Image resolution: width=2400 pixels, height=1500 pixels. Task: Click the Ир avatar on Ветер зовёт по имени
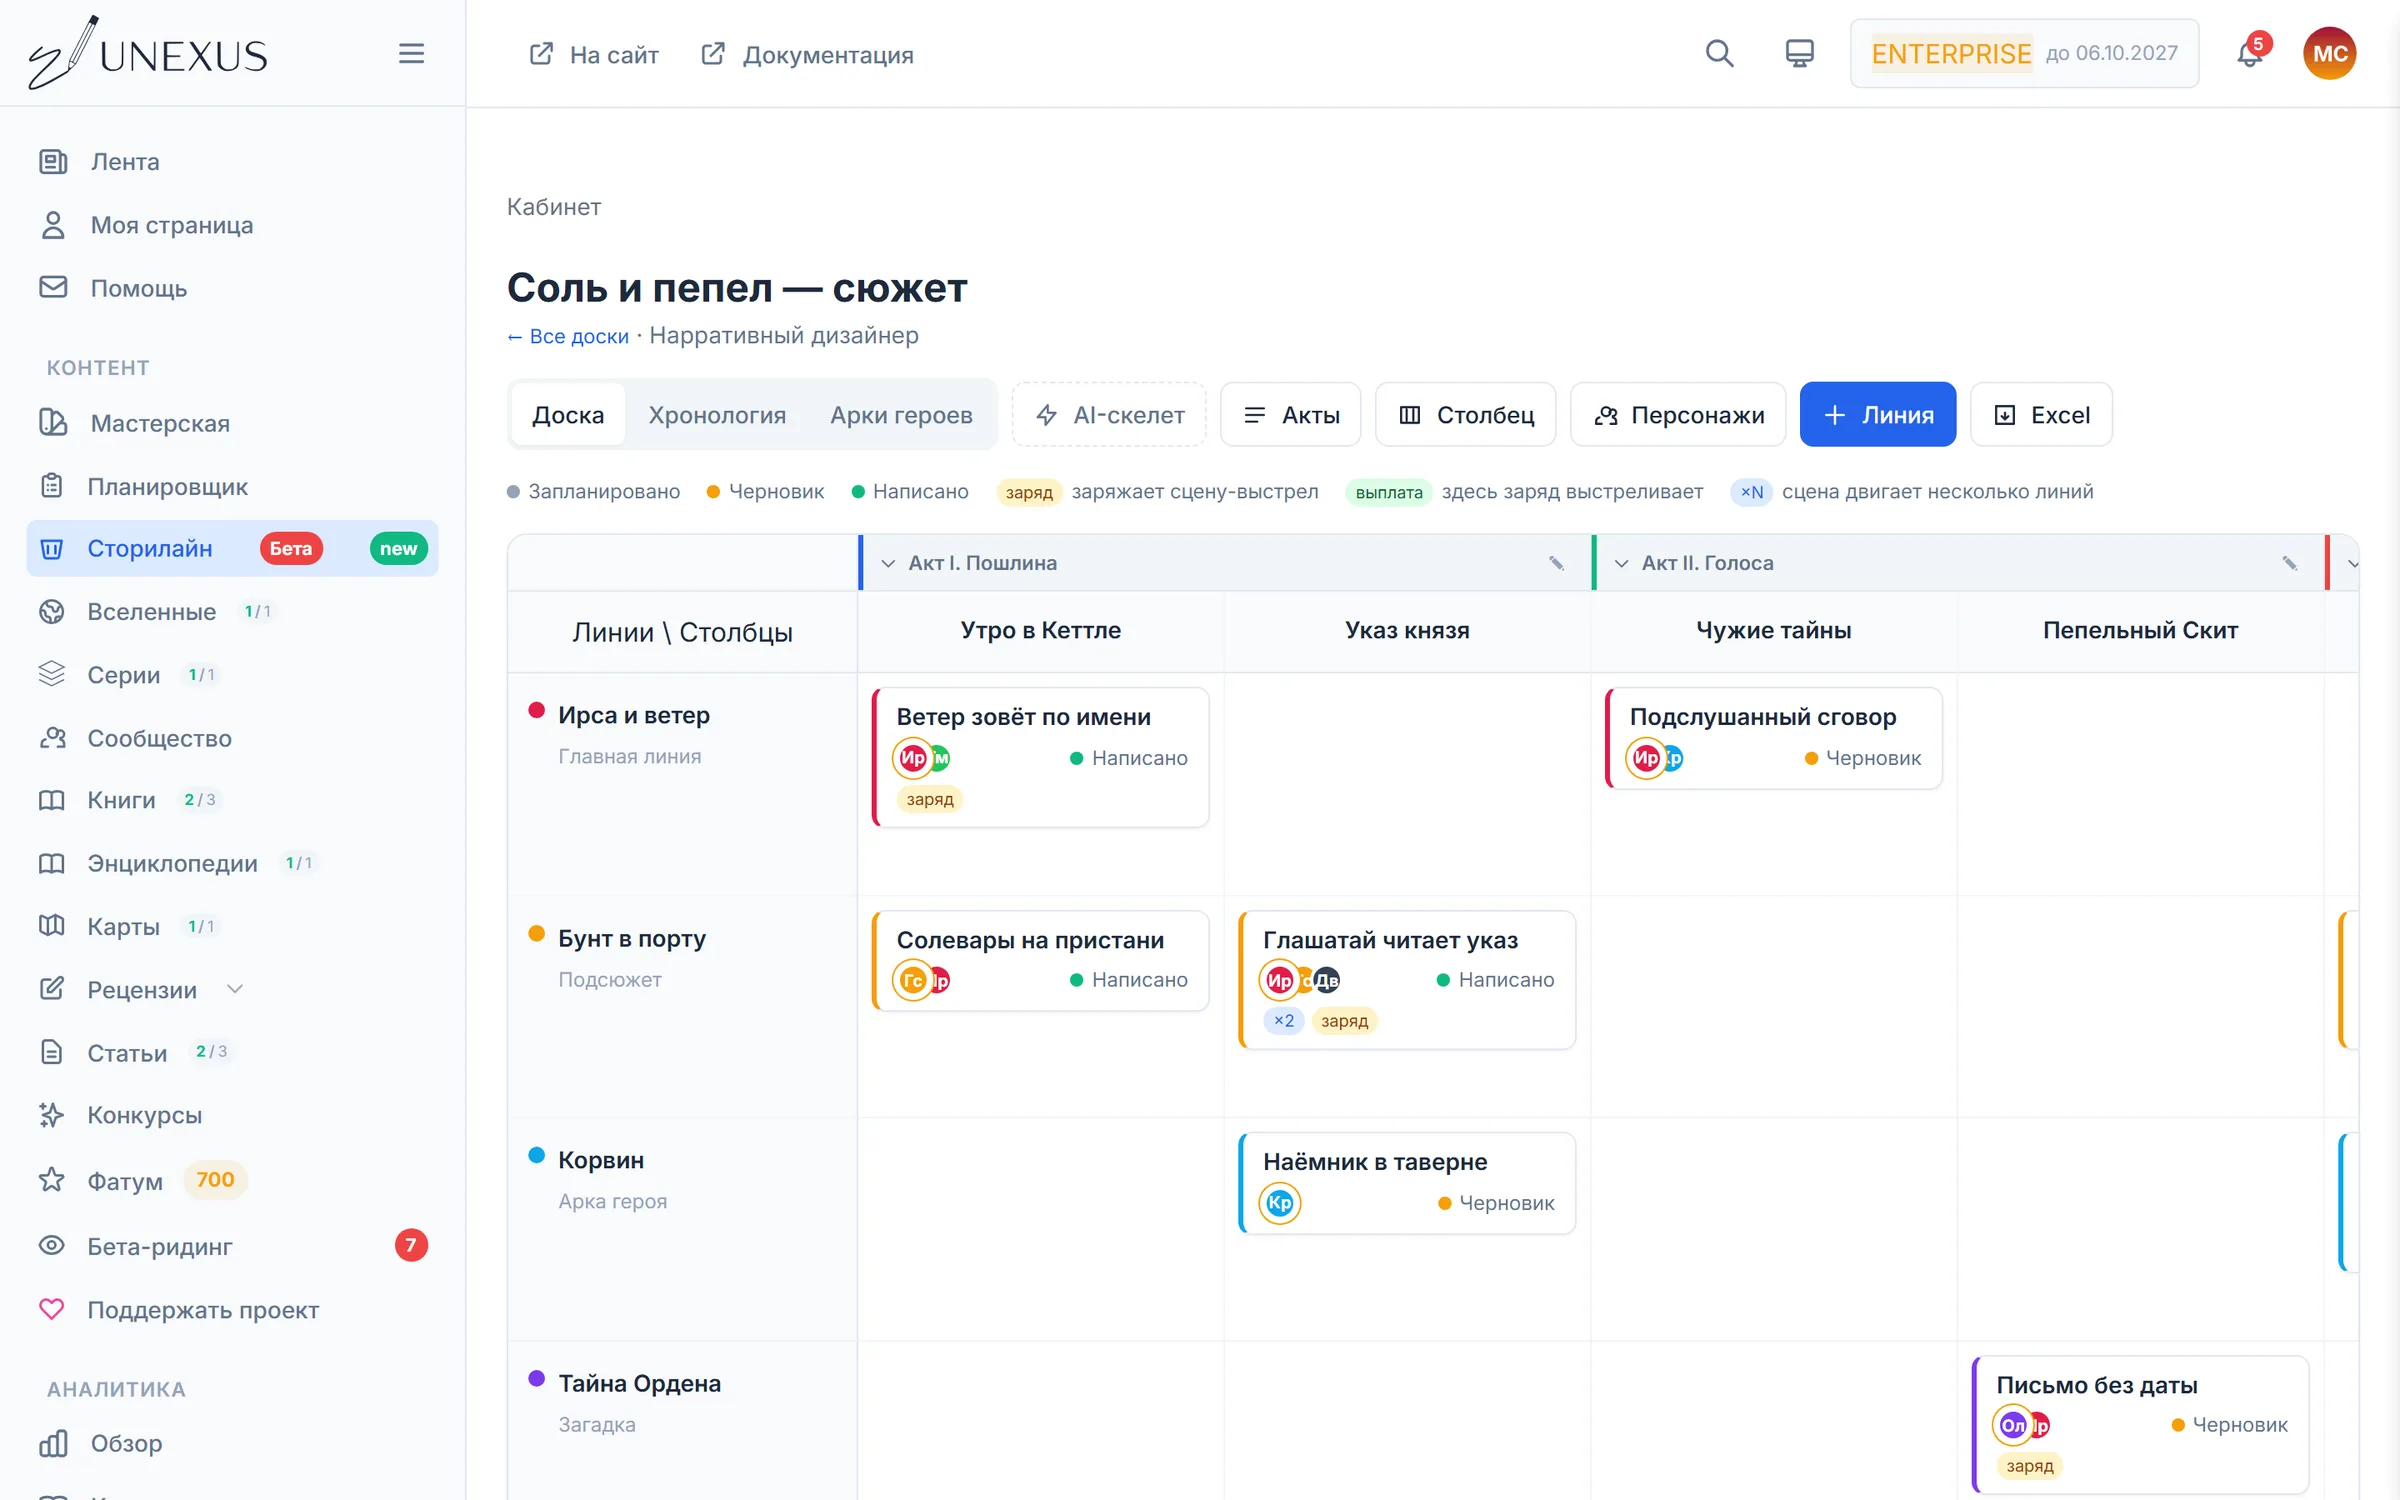[x=912, y=758]
